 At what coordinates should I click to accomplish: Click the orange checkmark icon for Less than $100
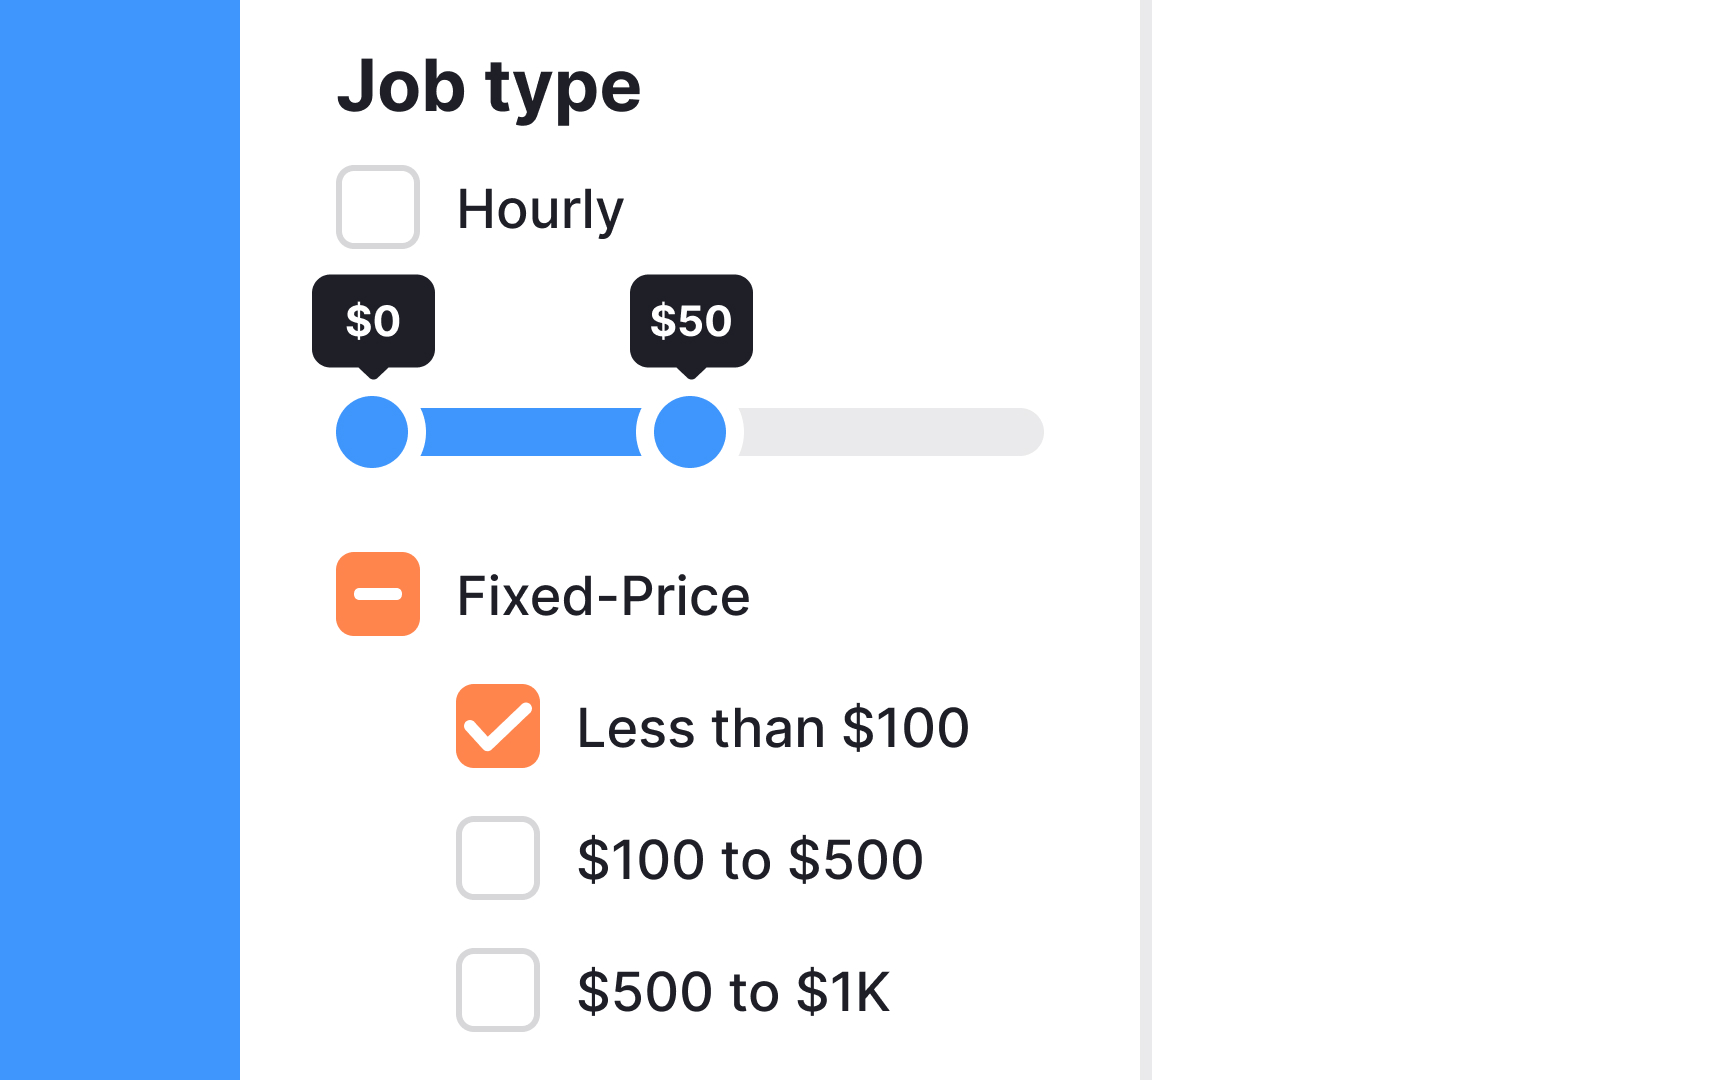[x=497, y=727]
